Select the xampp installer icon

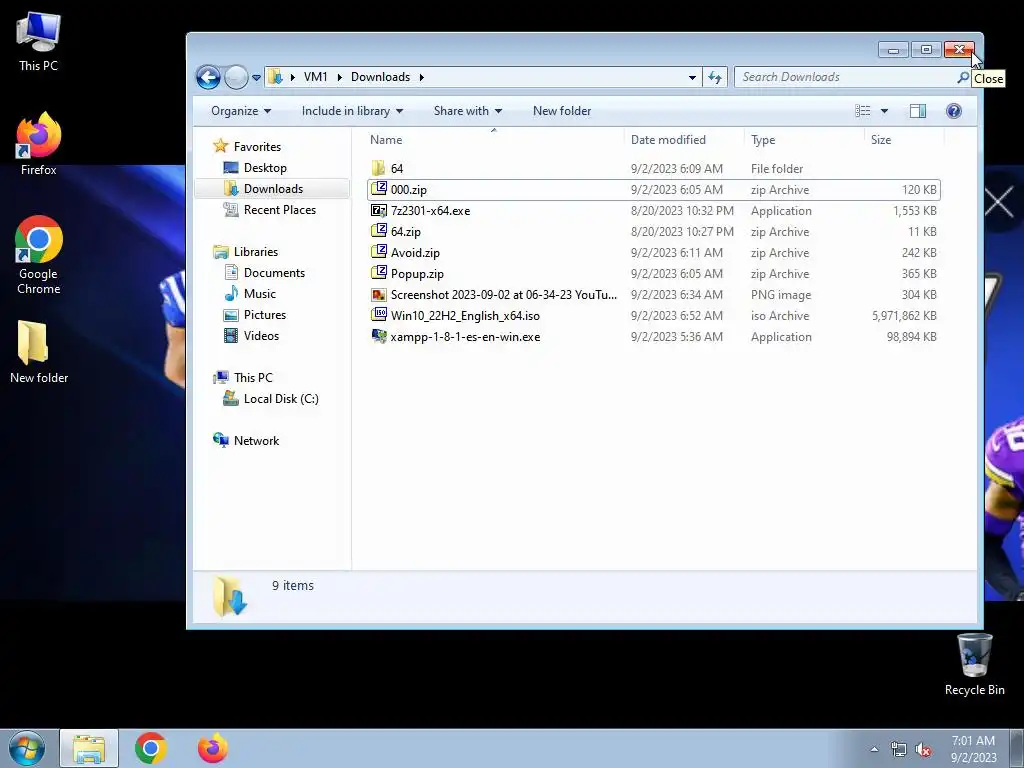[379, 336]
